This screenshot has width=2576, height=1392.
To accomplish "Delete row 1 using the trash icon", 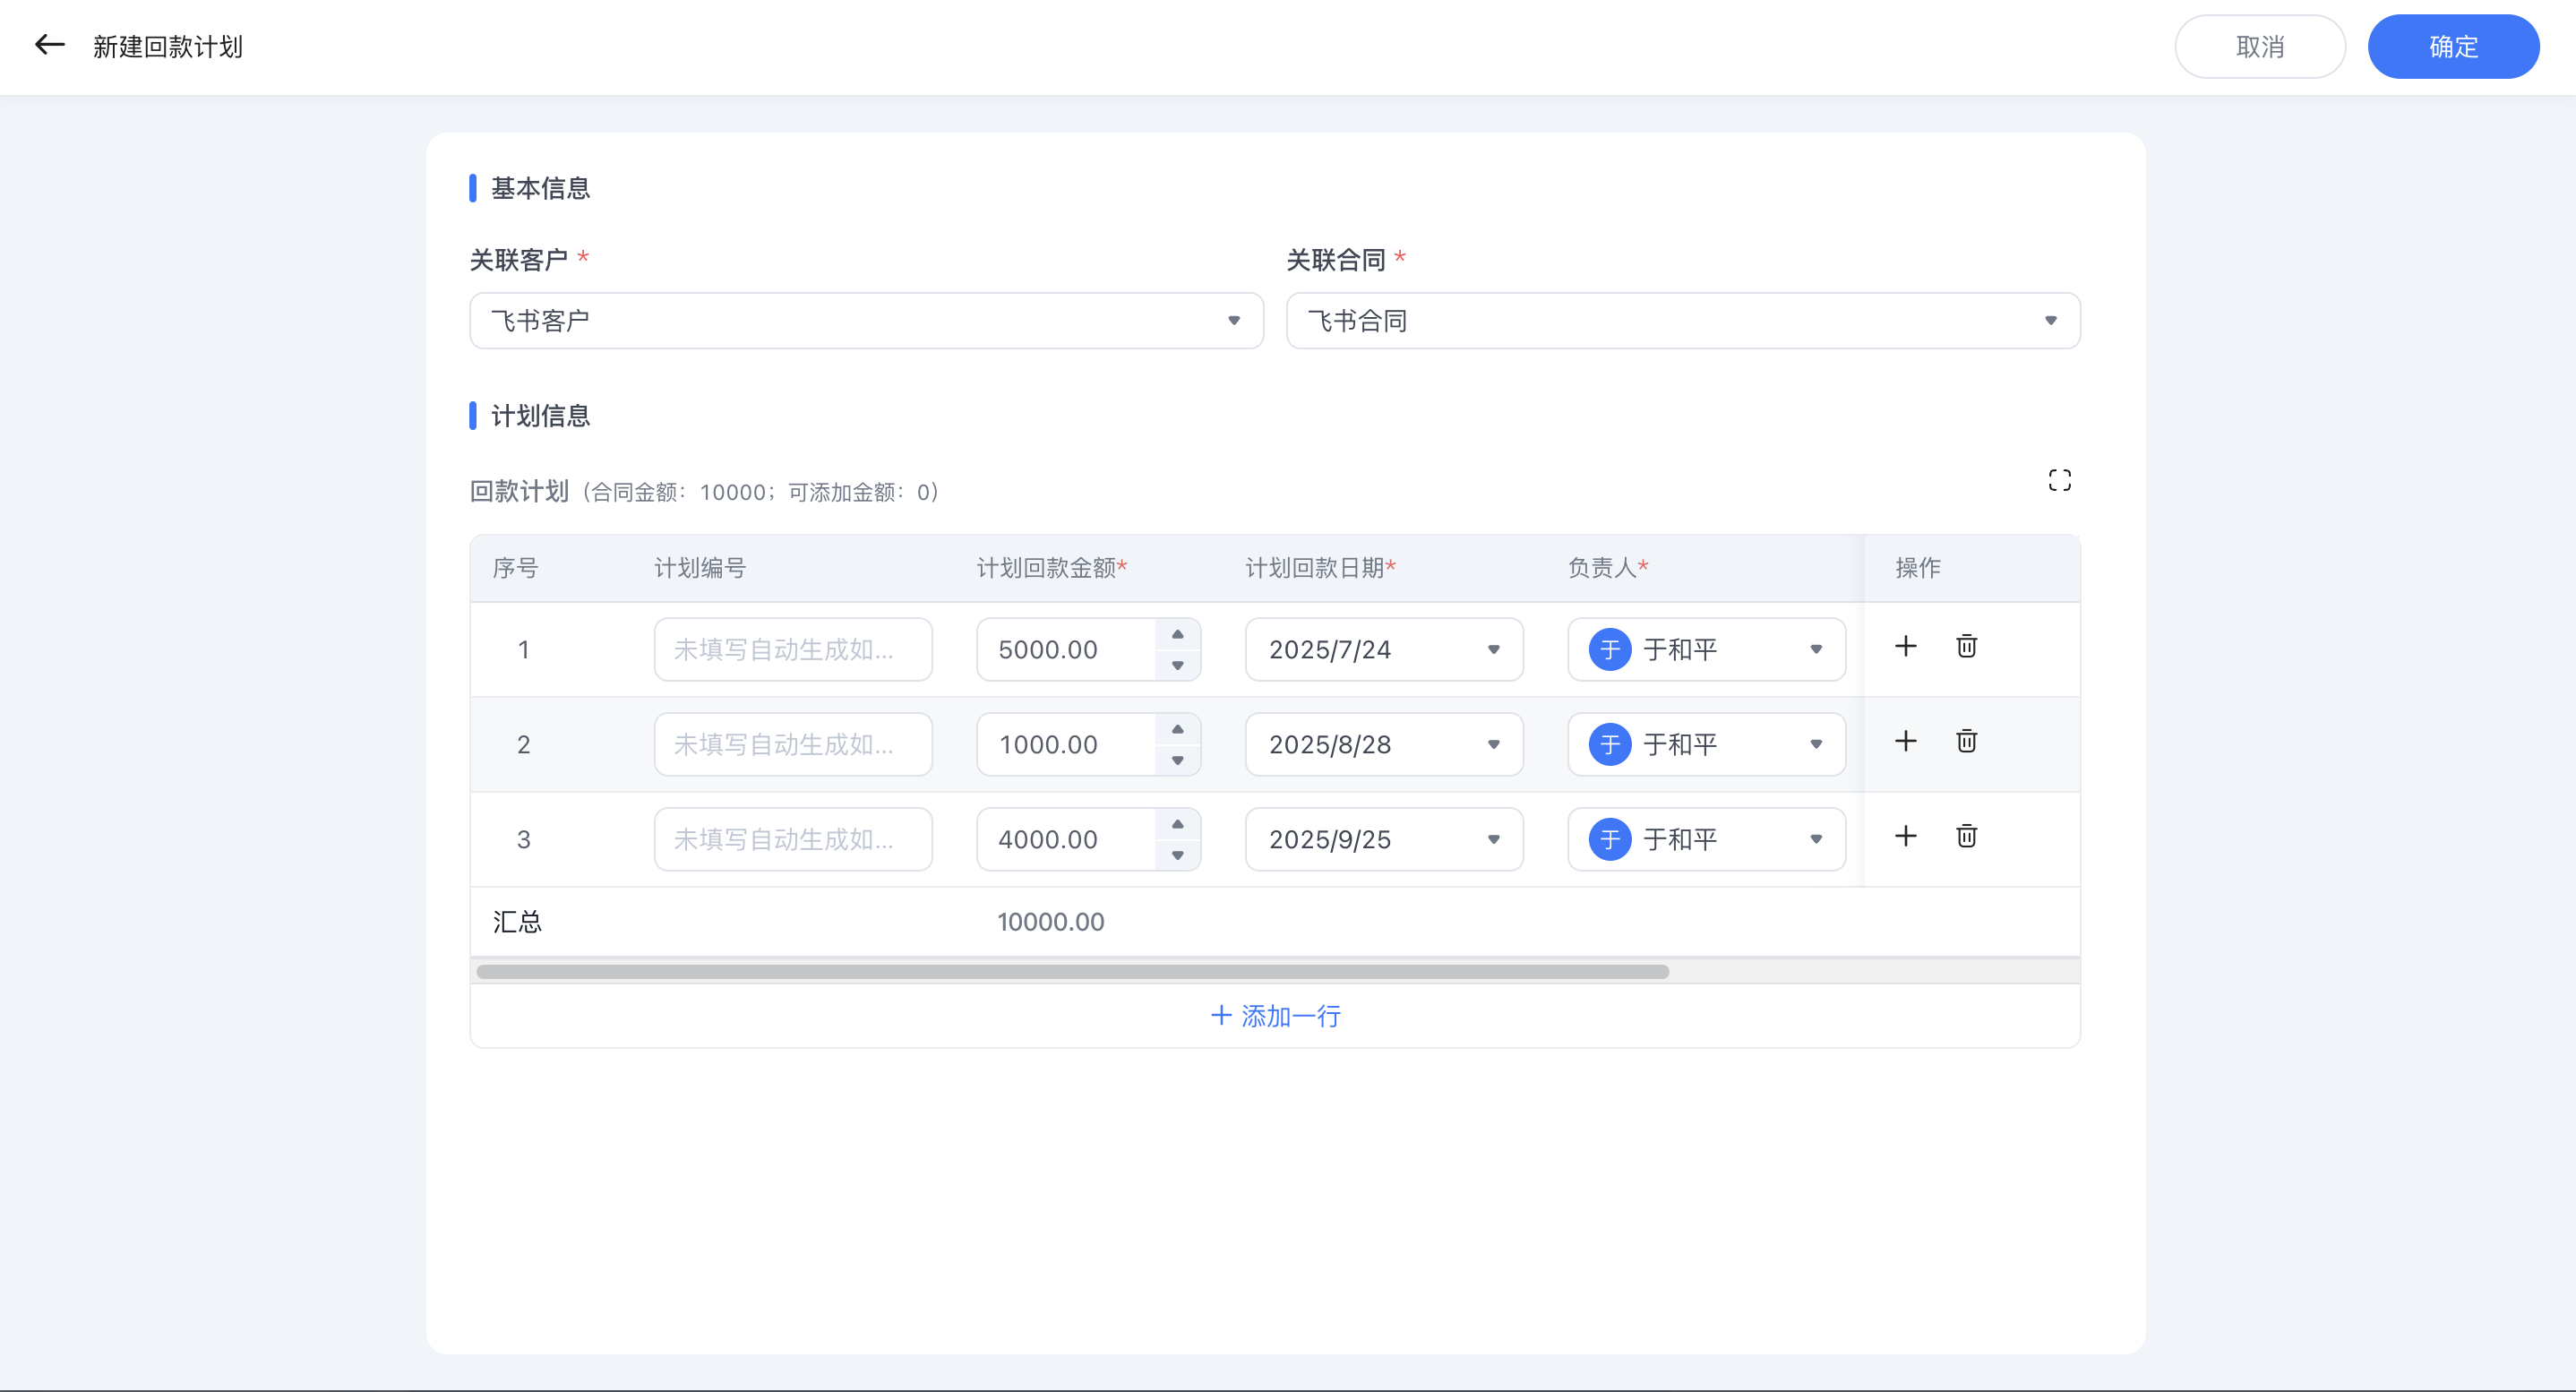I will (1966, 646).
